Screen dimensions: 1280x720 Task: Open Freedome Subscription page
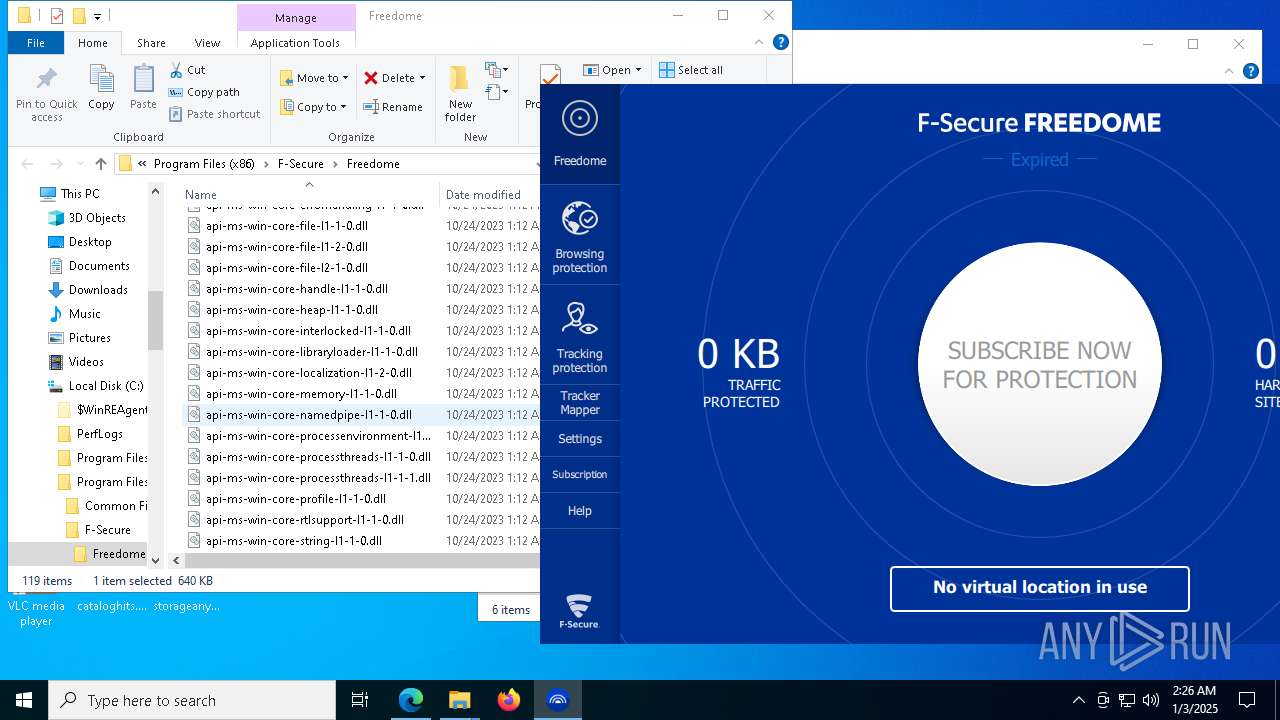coord(580,475)
